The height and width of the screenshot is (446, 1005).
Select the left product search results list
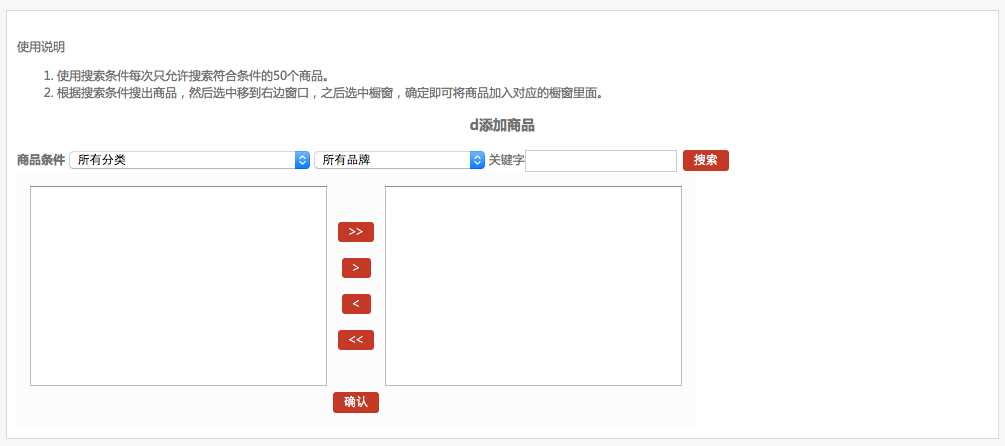point(178,286)
